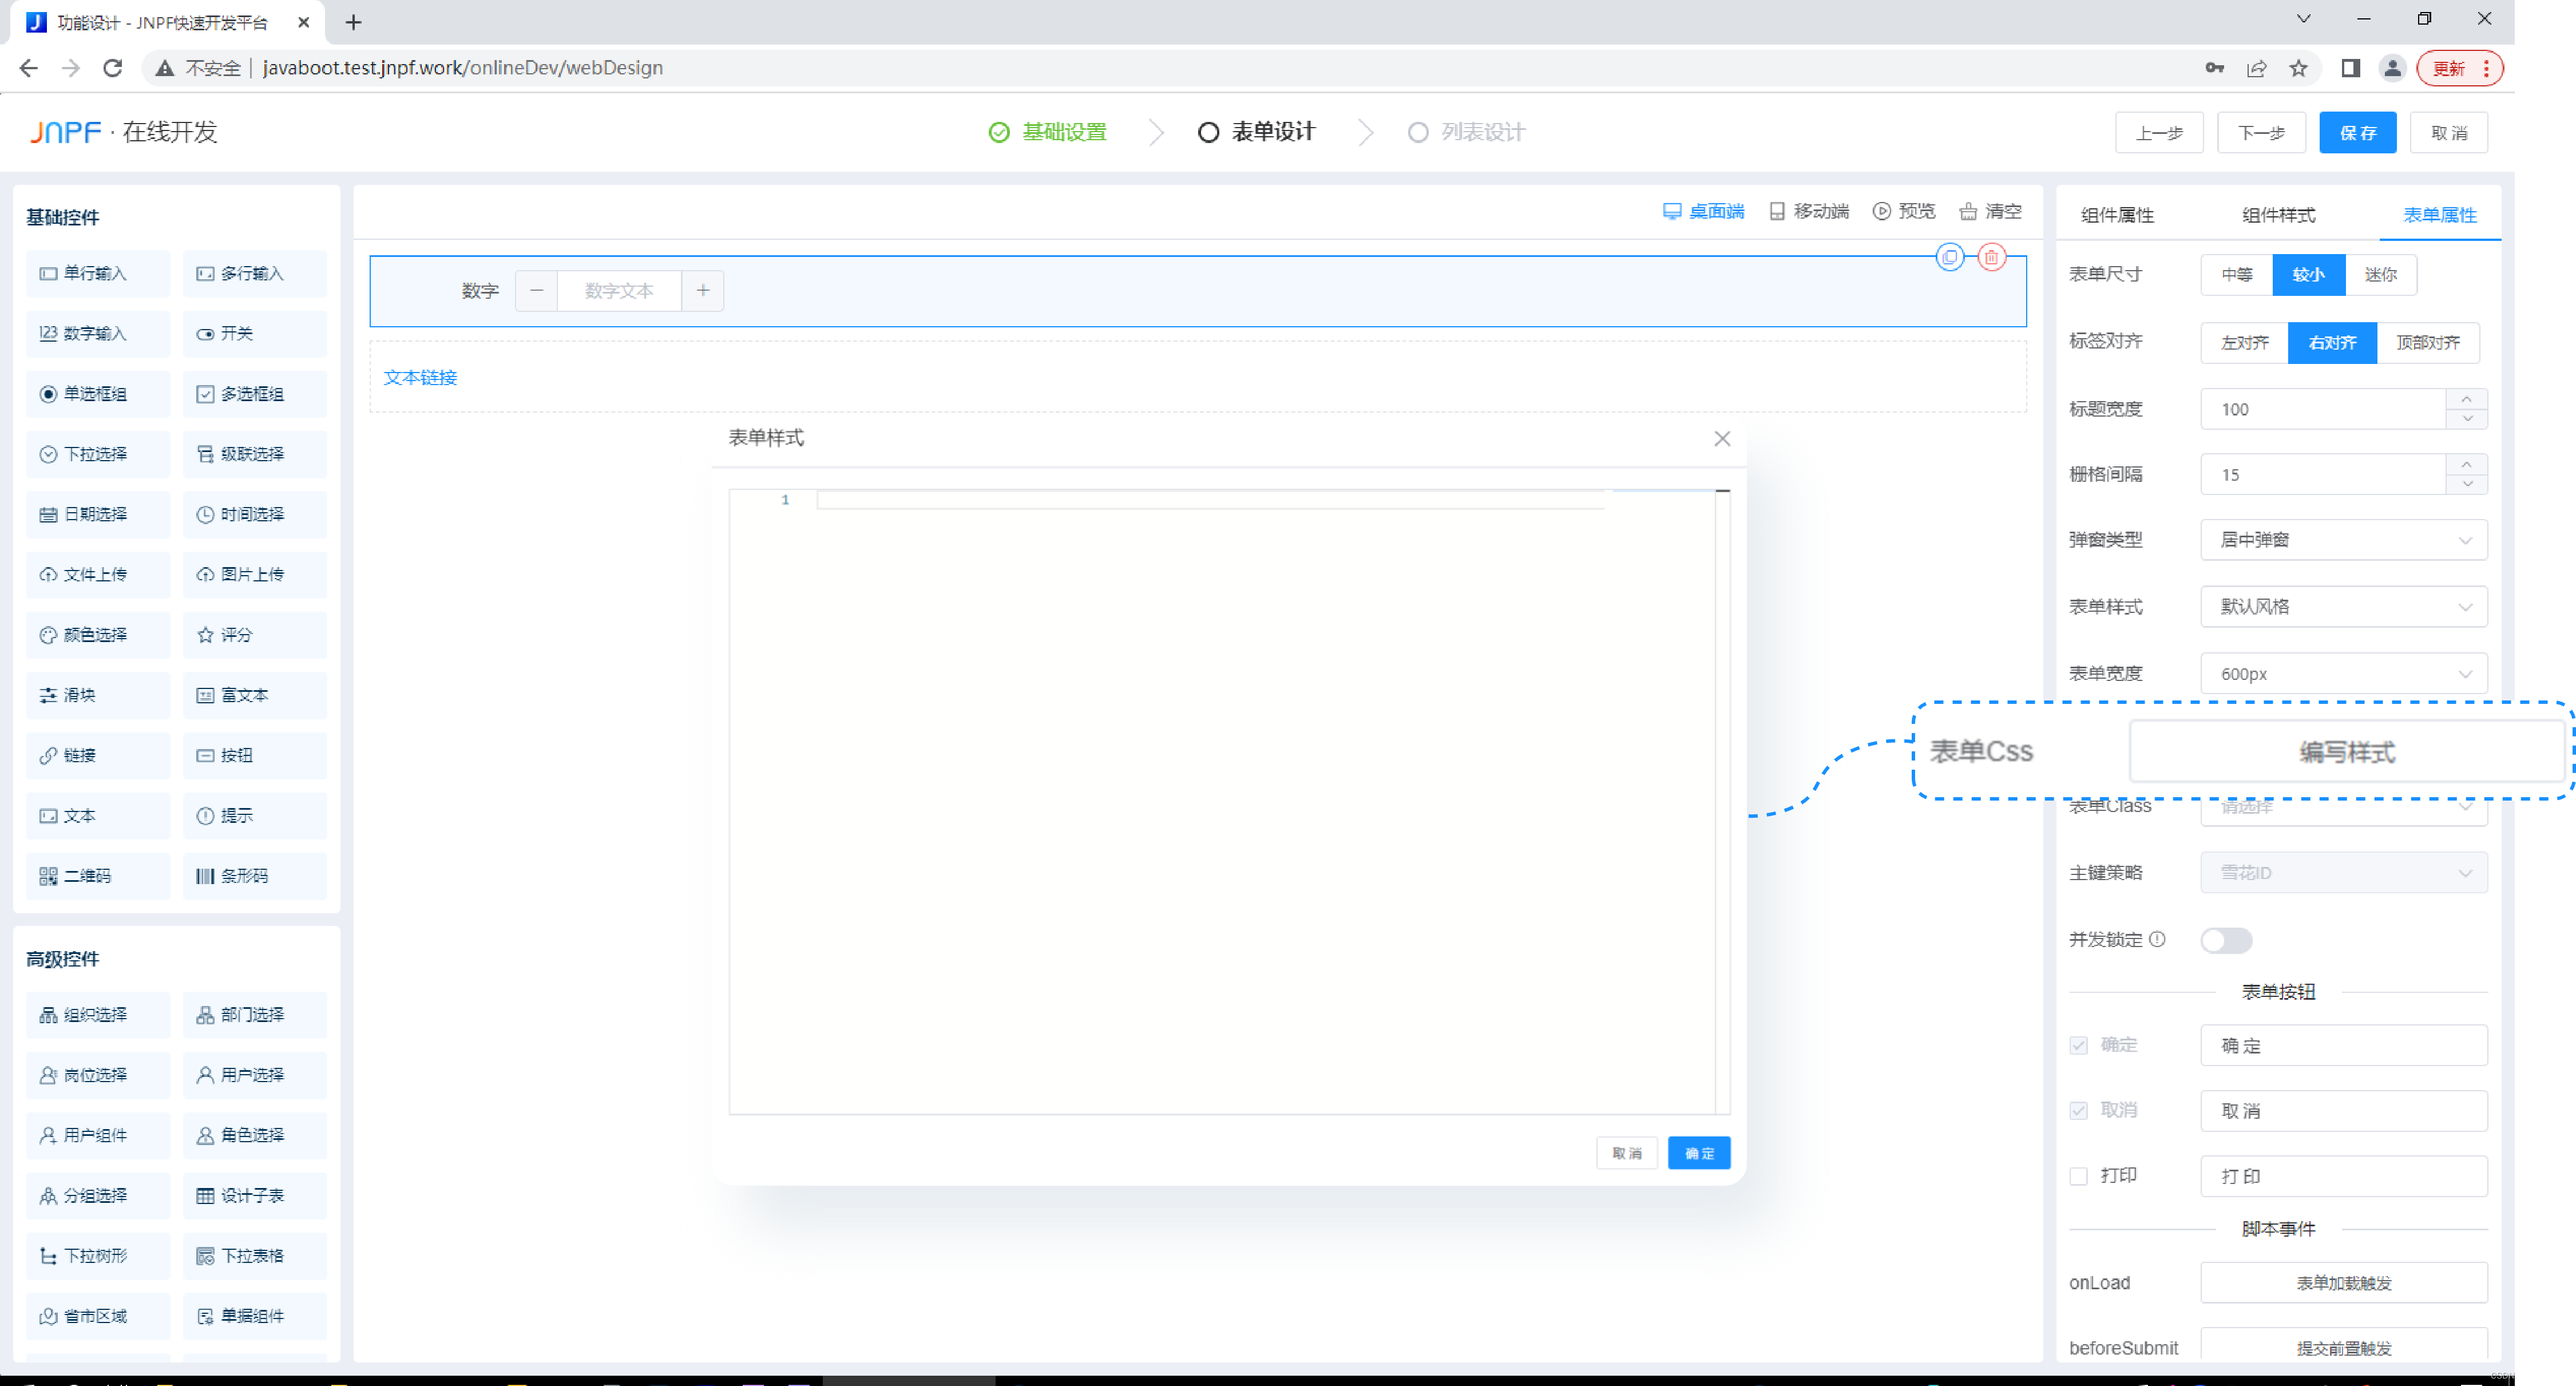Set form size to 中等

(x=2237, y=275)
